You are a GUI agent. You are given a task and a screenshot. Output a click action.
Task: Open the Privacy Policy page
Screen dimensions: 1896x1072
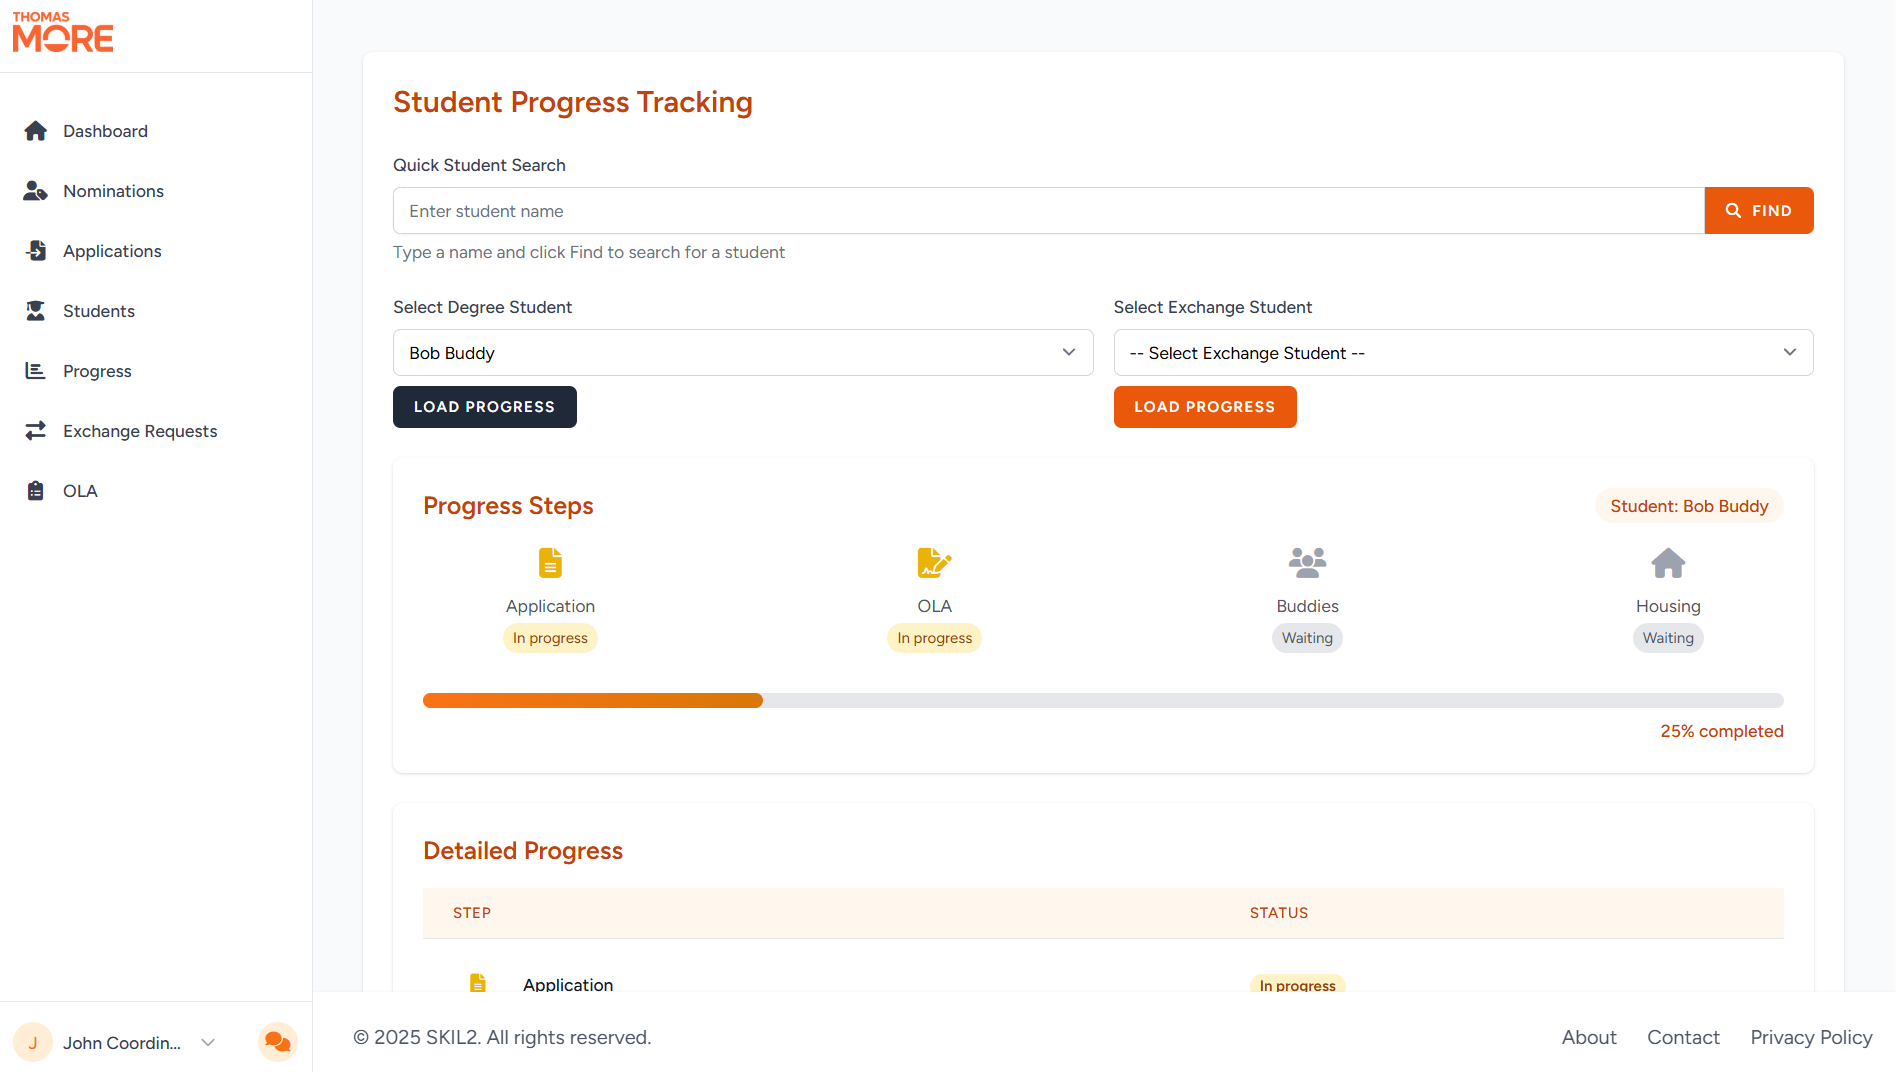[1811, 1038]
